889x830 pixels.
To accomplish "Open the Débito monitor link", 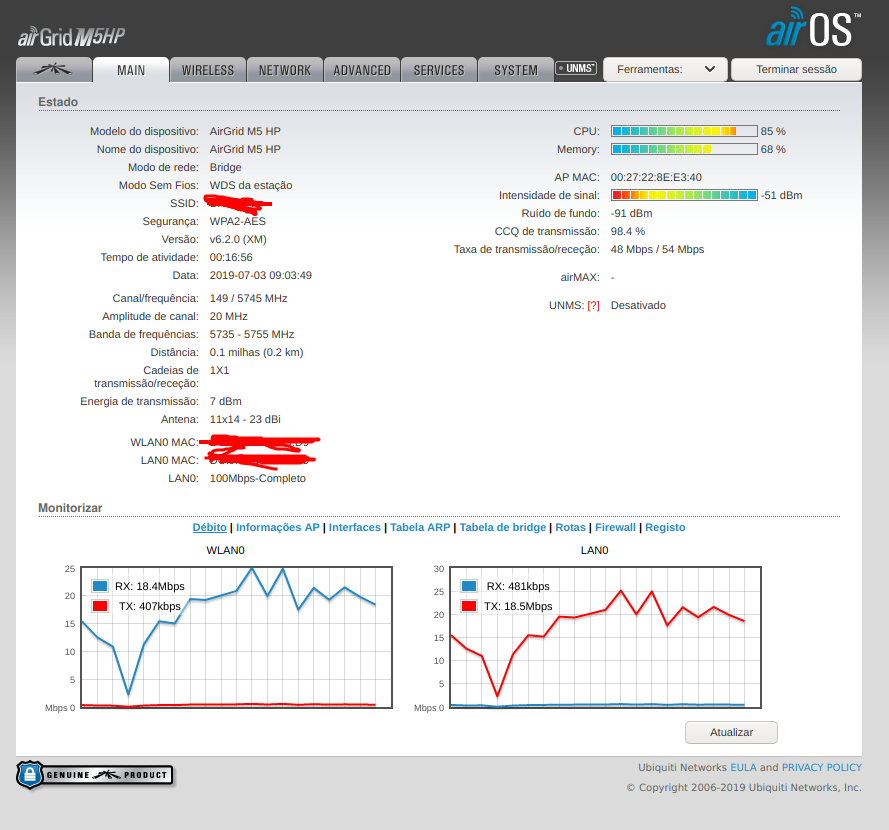I will [209, 527].
